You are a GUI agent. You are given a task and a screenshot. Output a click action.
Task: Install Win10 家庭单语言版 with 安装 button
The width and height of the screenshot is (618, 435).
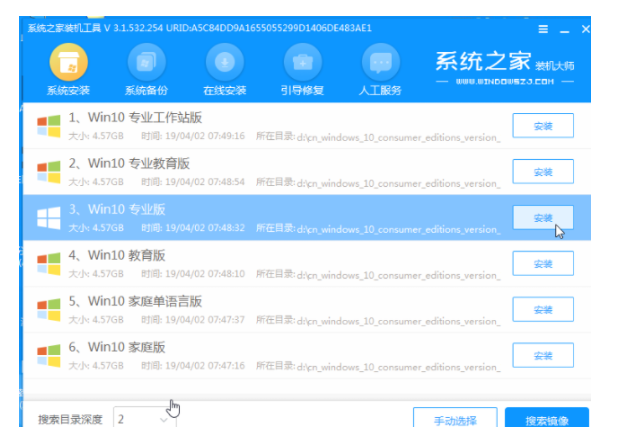543,310
